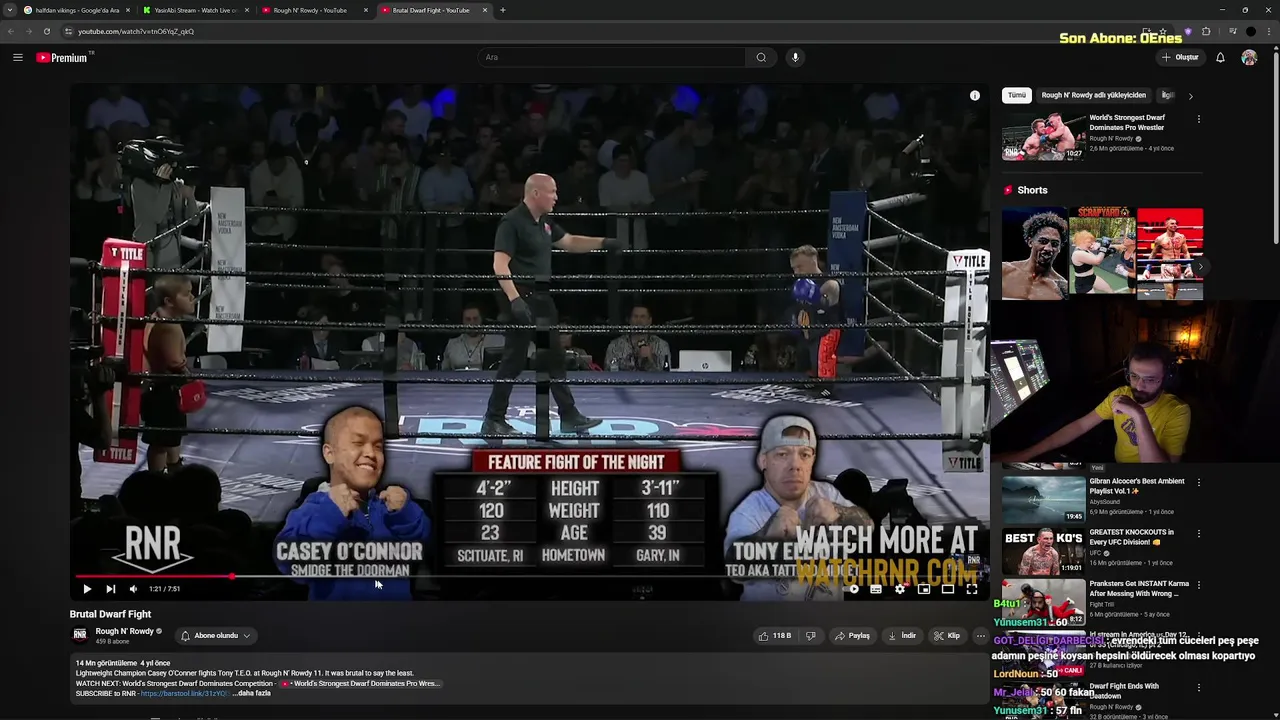The image size is (1280, 720).
Task: Open the first Shorts thumbnail
Action: [1035, 254]
